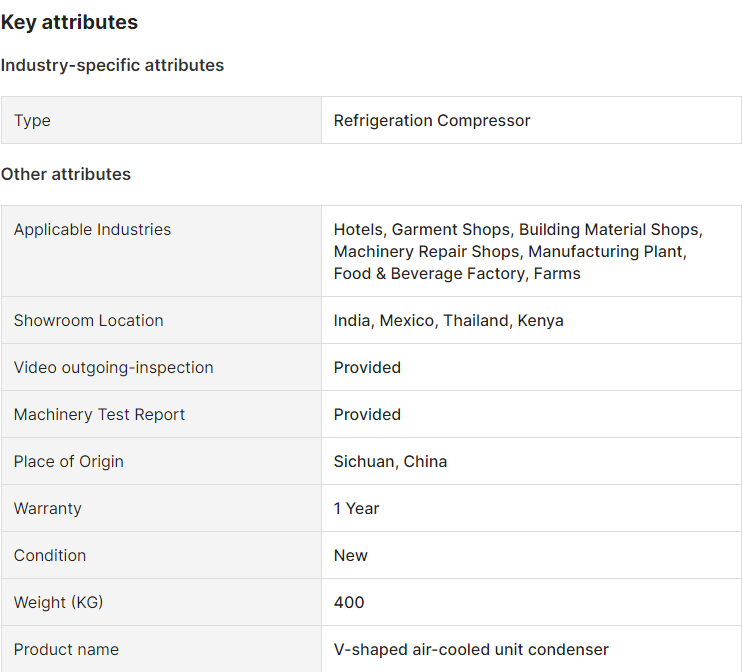Click the Video outgoing-inspection label

[x=113, y=367]
